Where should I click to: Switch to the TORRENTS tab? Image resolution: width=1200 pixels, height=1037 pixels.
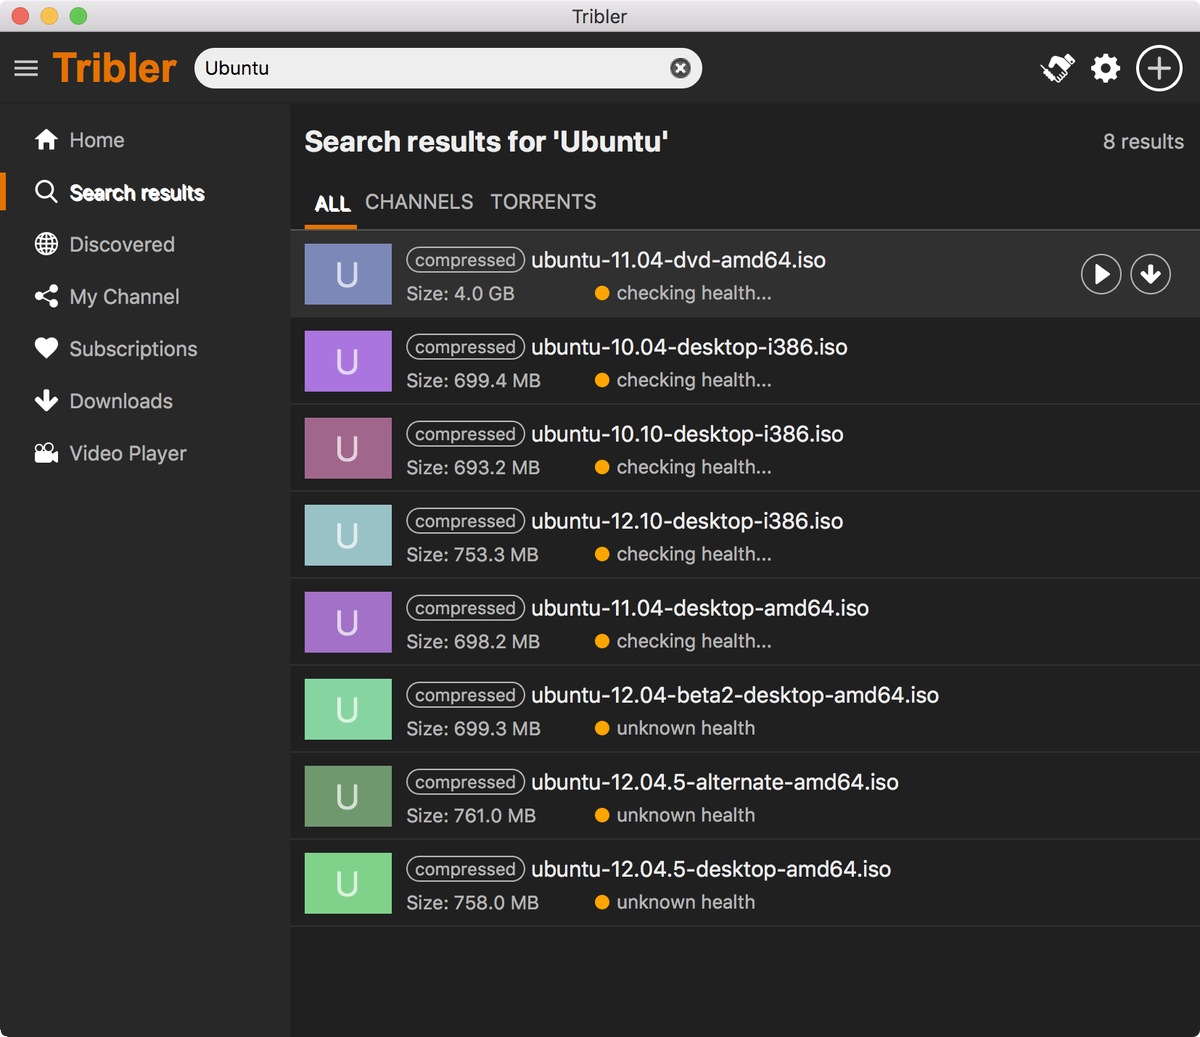pyautogui.click(x=543, y=202)
